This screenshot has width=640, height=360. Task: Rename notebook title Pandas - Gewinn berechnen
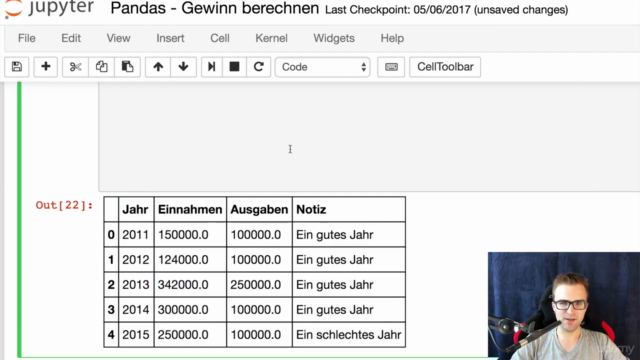click(215, 8)
